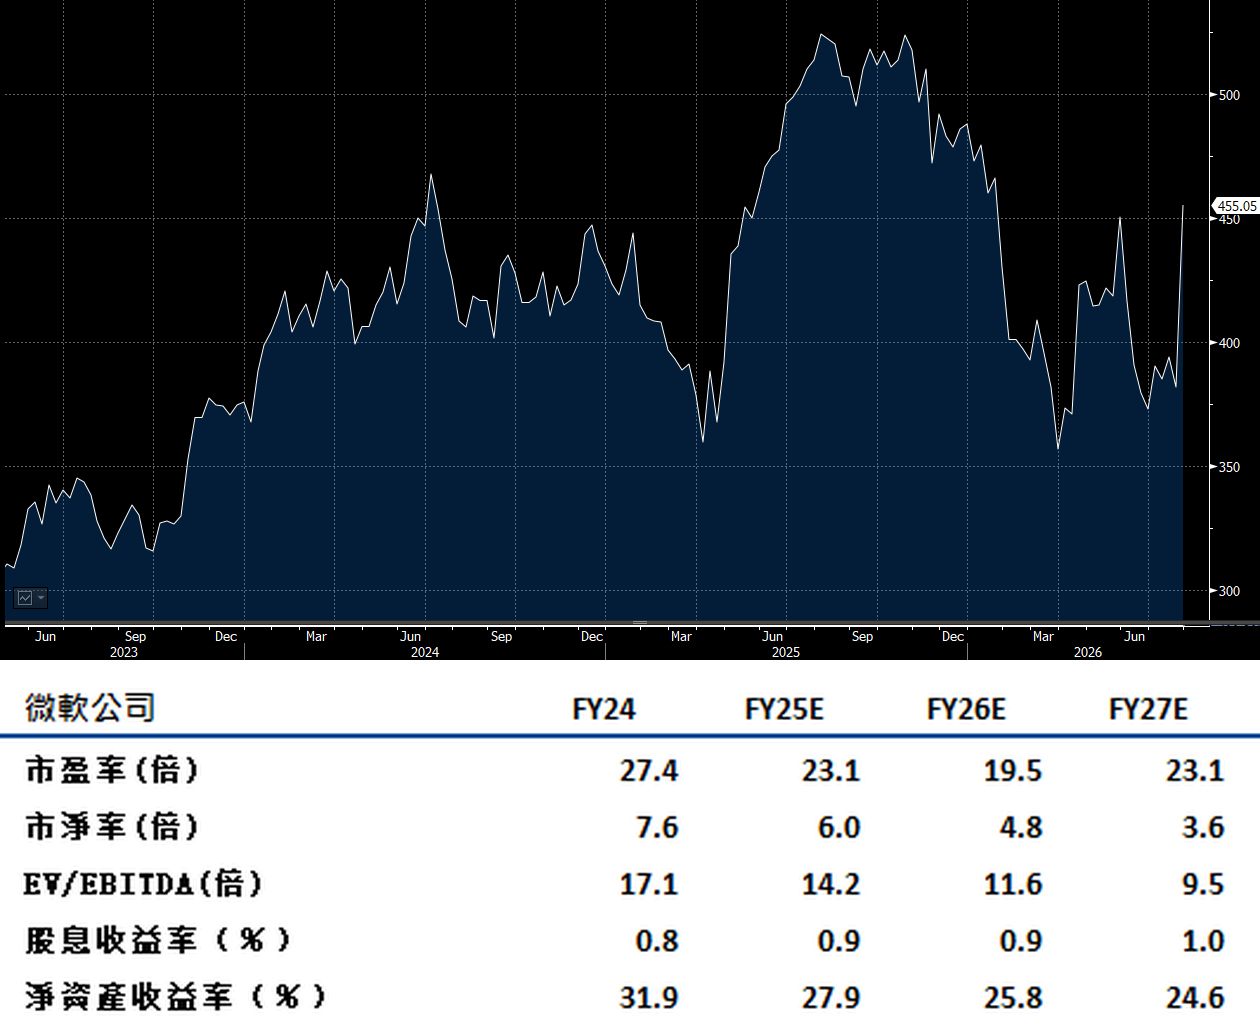Click the 淨資產收益率(%) row label
Viewport: 1260px width, 1027px height.
[176, 997]
